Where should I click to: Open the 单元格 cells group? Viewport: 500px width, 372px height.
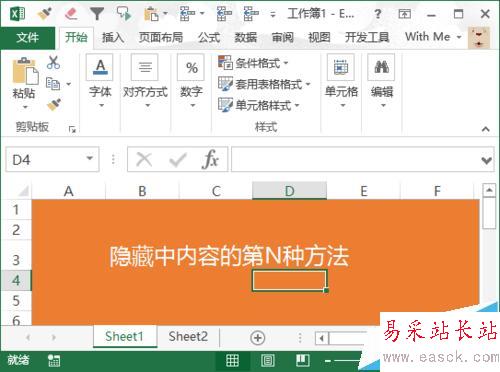click(x=341, y=81)
